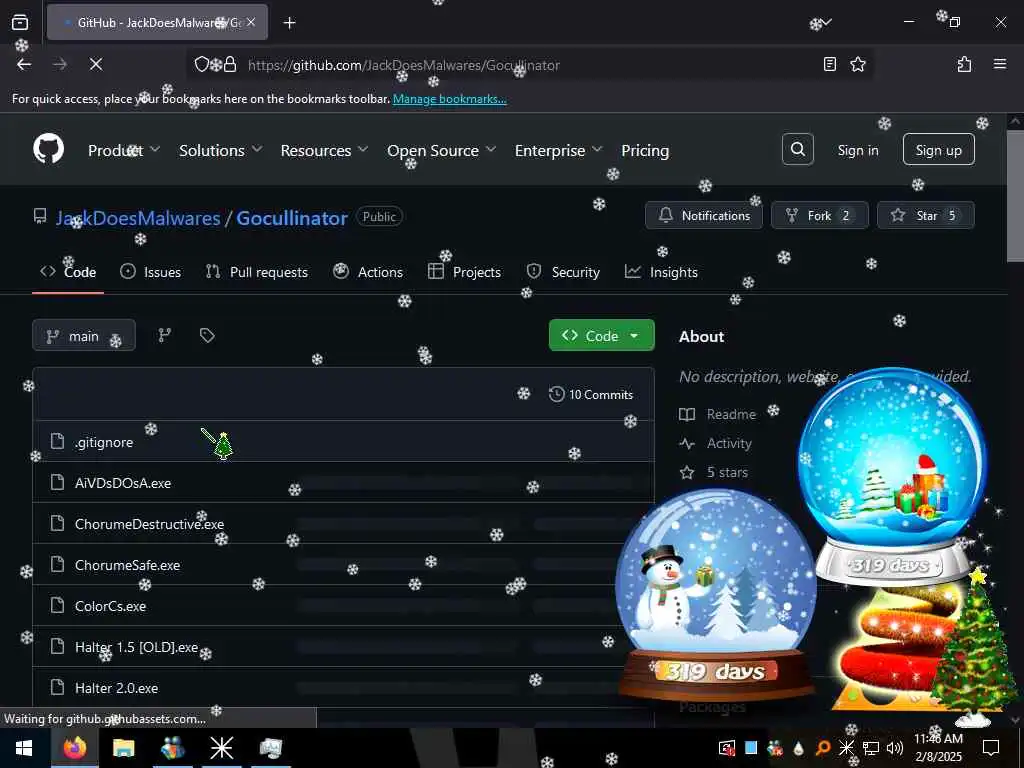Click the Firefox back arrow
Viewport: 1024px width, 768px height.
[24, 64]
